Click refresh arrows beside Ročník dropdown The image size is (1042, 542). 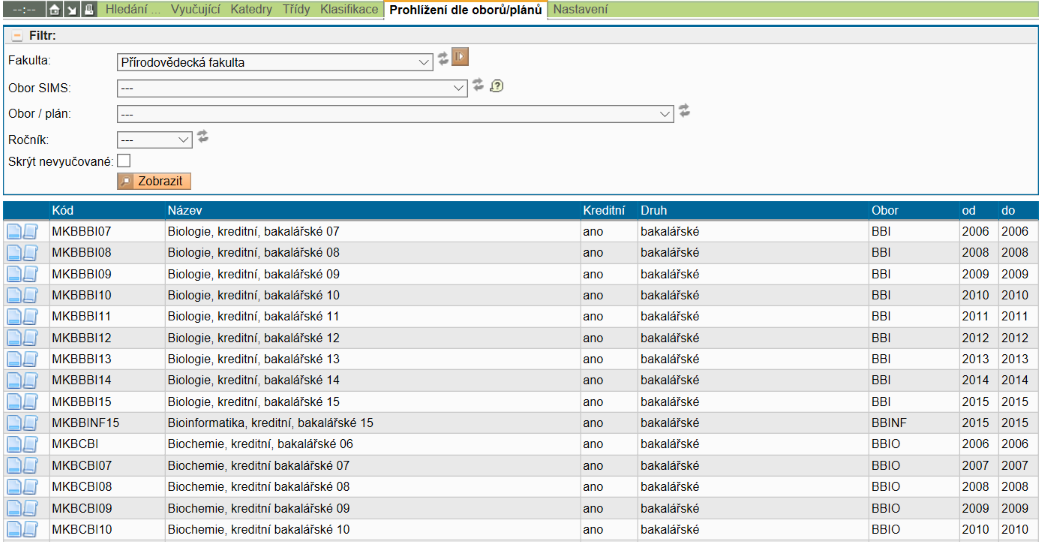point(202,137)
